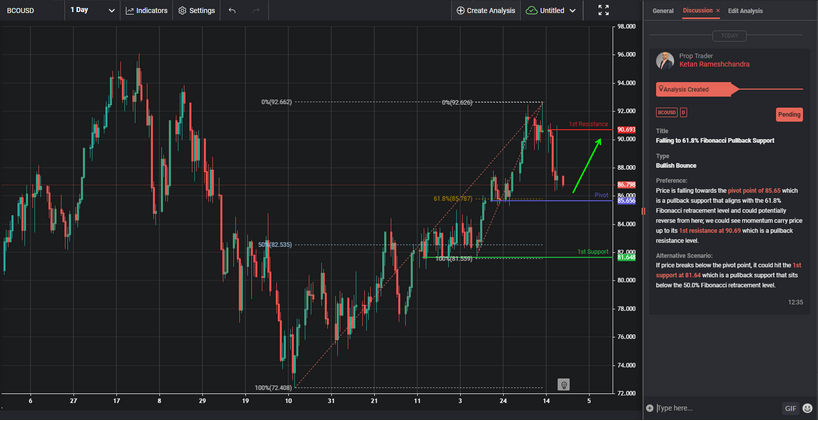The image size is (818, 421).
Task: Click the 100%(81.559) Fibonacci label
Action: coord(453,259)
